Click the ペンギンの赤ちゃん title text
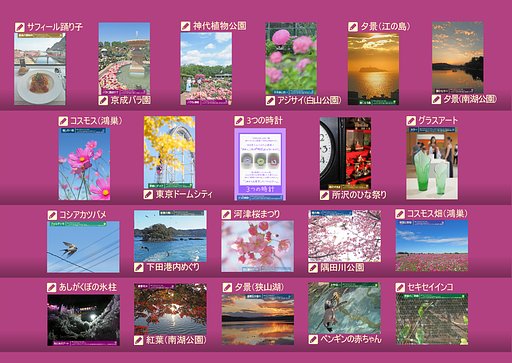 click(x=351, y=339)
